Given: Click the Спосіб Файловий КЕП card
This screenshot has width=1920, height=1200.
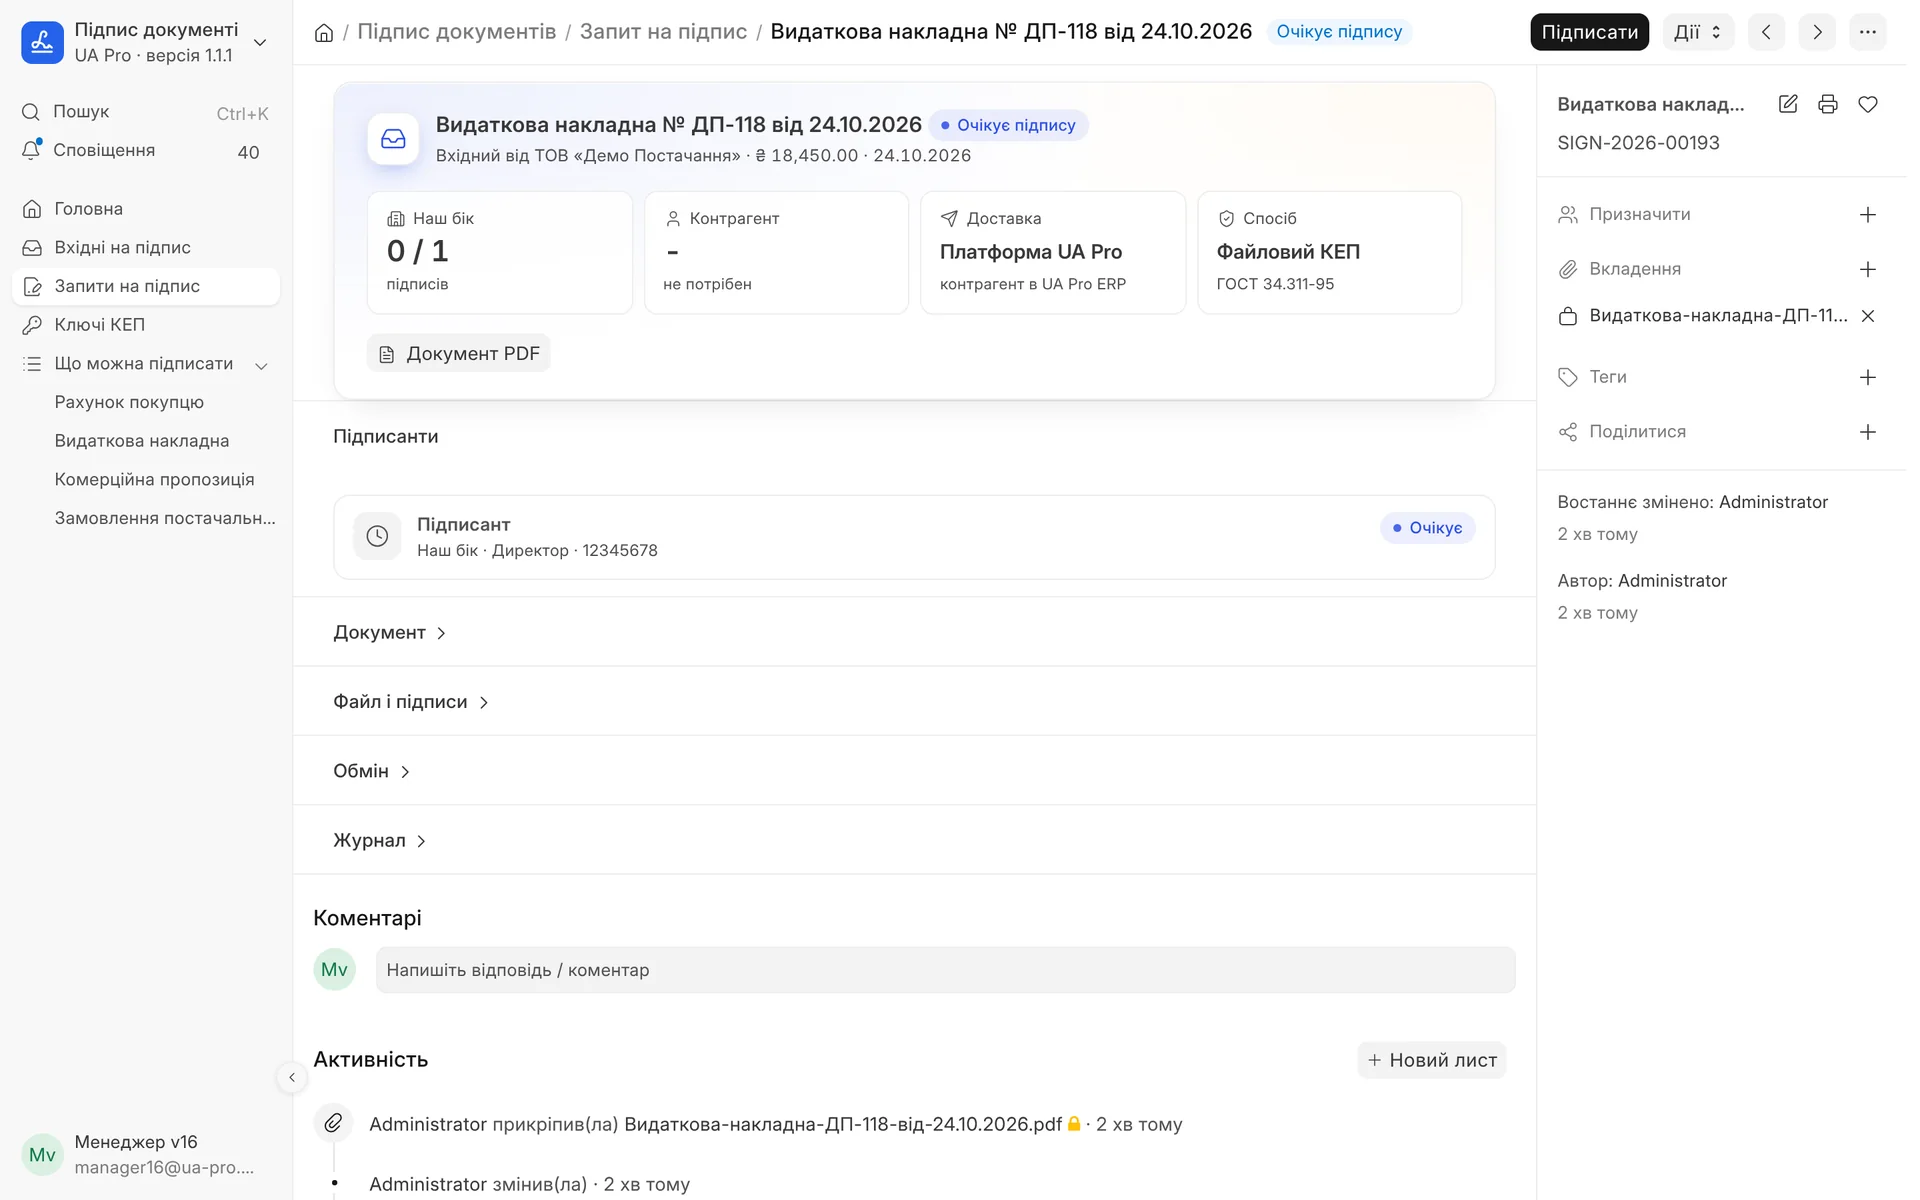Looking at the screenshot, I should 1330,253.
